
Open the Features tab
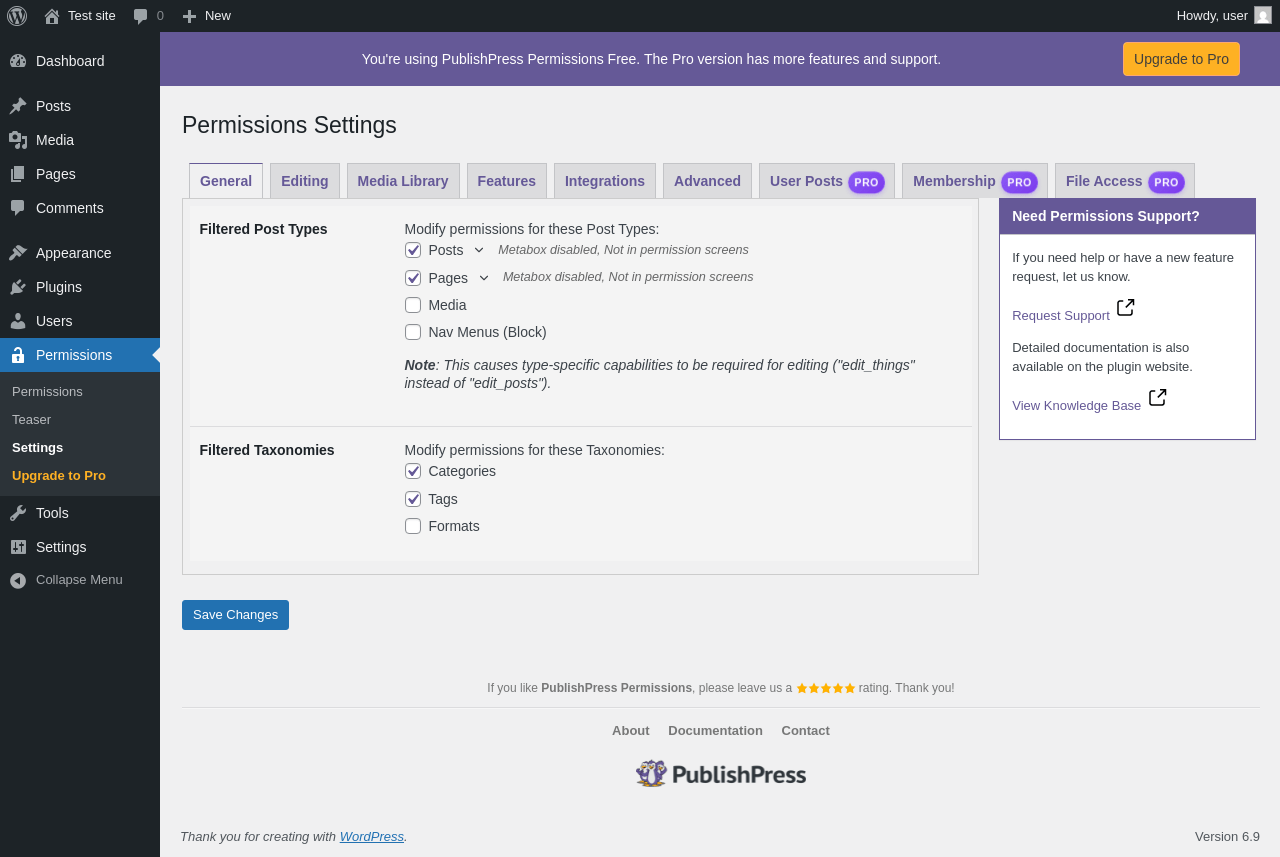pos(507,181)
